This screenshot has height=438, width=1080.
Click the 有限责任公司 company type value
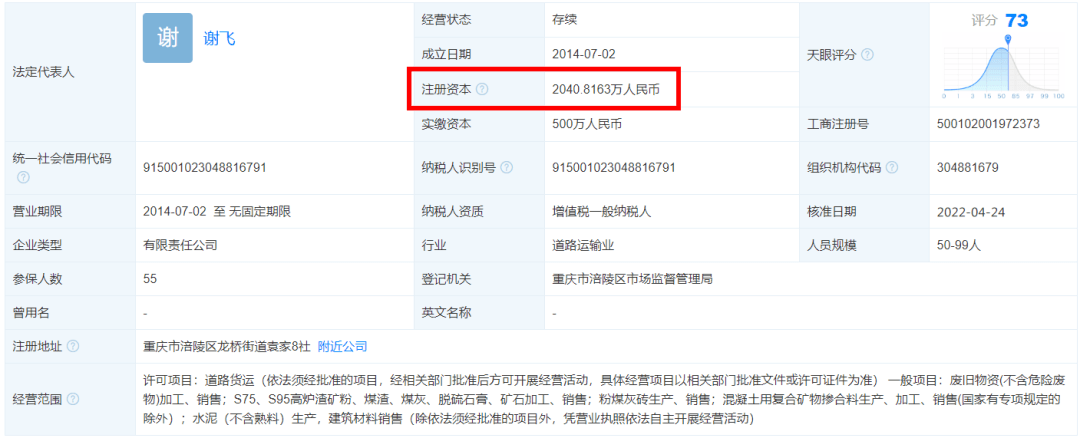[x=180, y=244]
